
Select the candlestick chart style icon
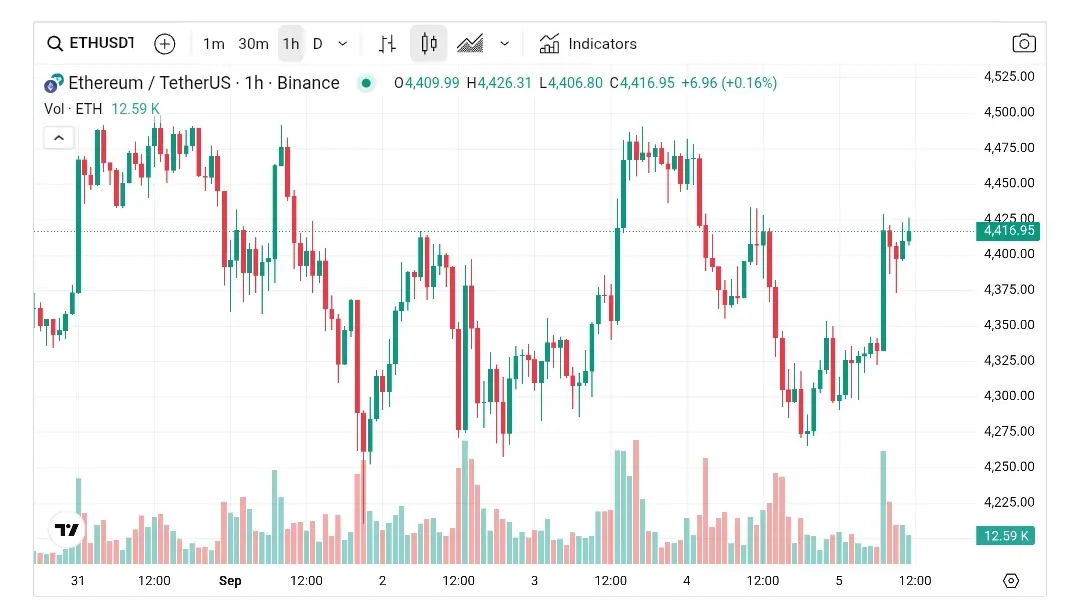tap(428, 44)
